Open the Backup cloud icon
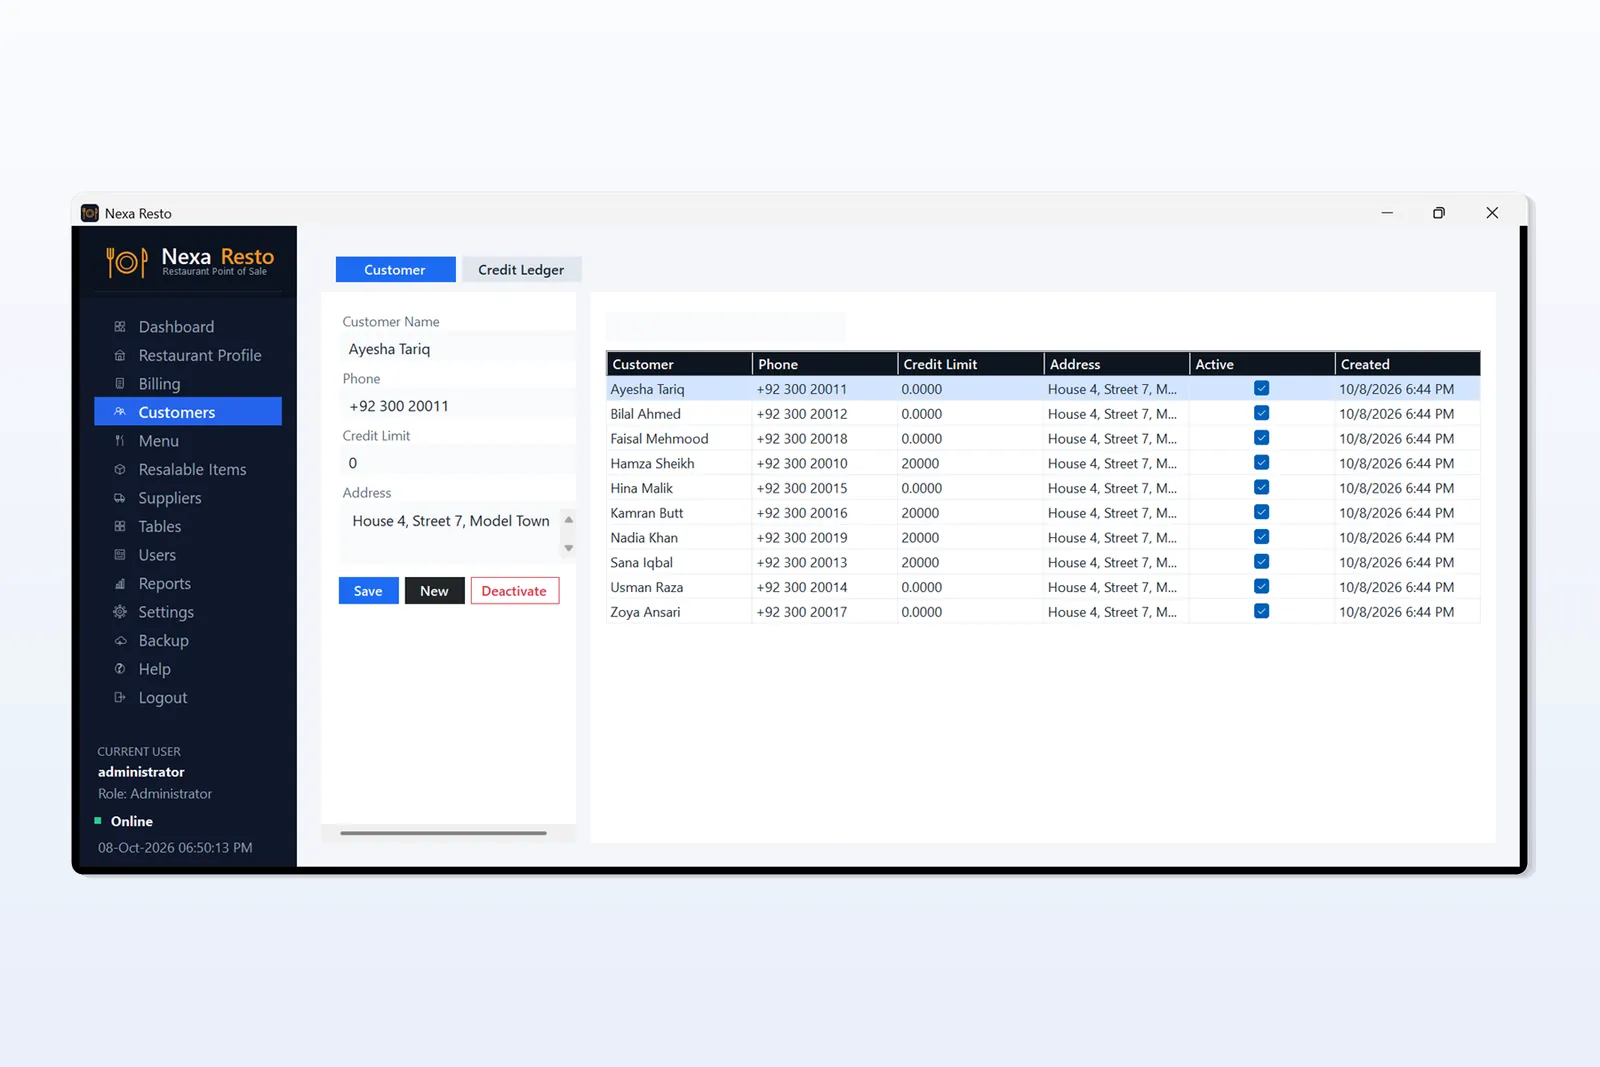Image resolution: width=1600 pixels, height=1067 pixels. point(120,641)
